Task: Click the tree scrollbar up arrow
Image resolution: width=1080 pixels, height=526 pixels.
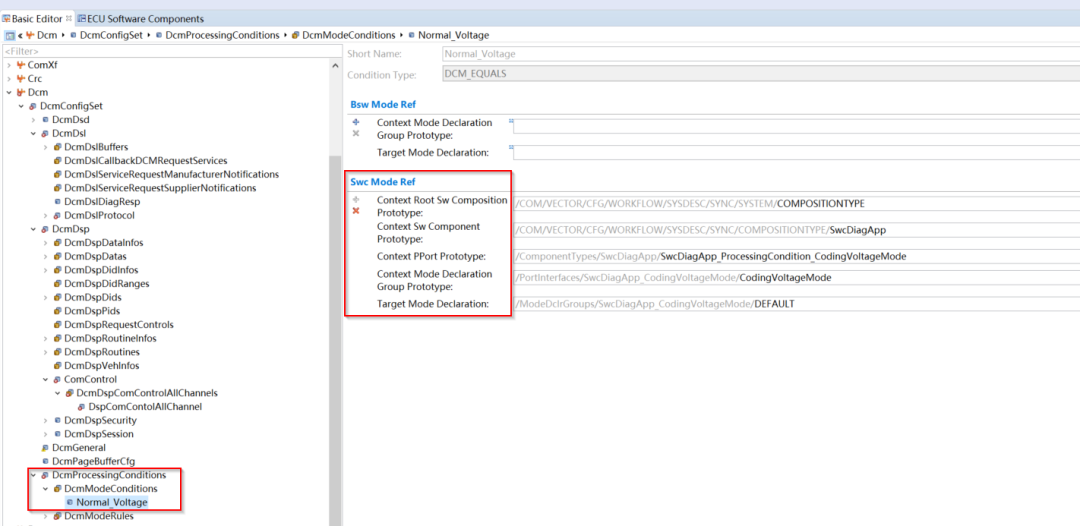Action: coord(335,65)
